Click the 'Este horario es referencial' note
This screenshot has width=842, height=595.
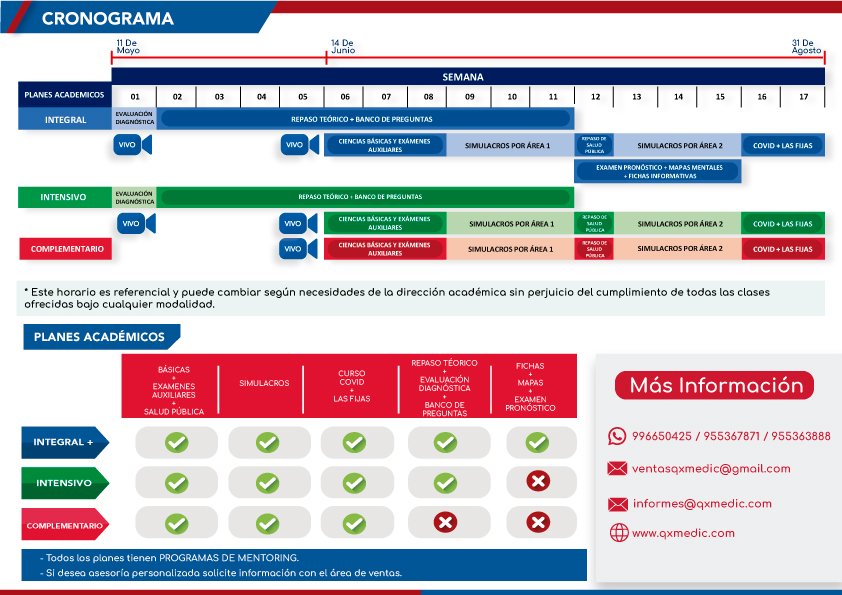(x=420, y=298)
